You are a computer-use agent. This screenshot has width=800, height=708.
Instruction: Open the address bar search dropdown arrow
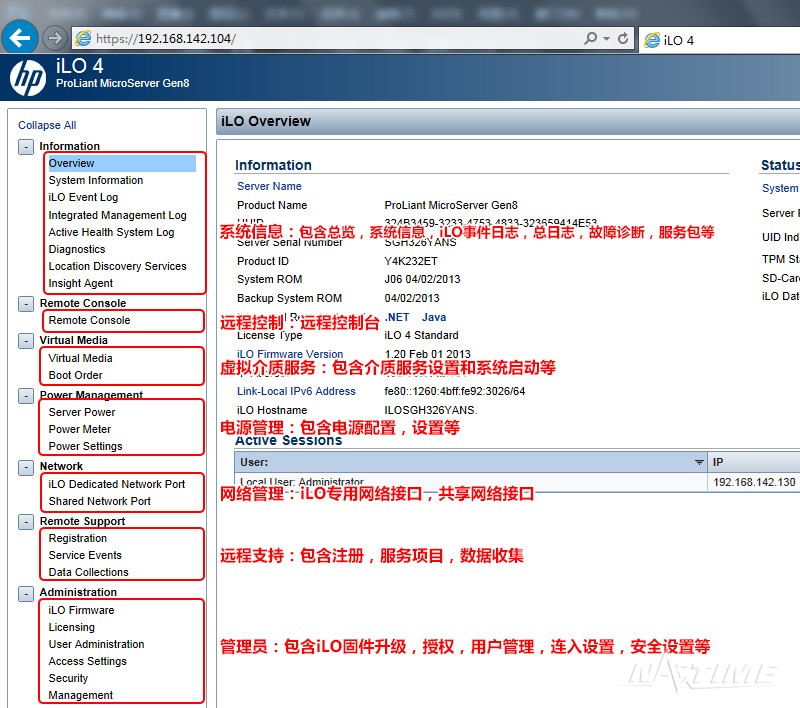[607, 38]
